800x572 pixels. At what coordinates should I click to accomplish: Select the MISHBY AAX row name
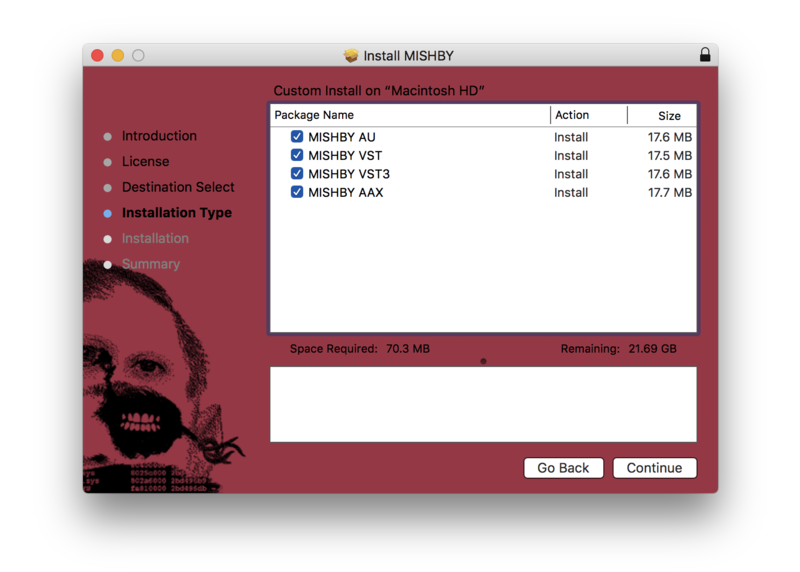(x=345, y=192)
